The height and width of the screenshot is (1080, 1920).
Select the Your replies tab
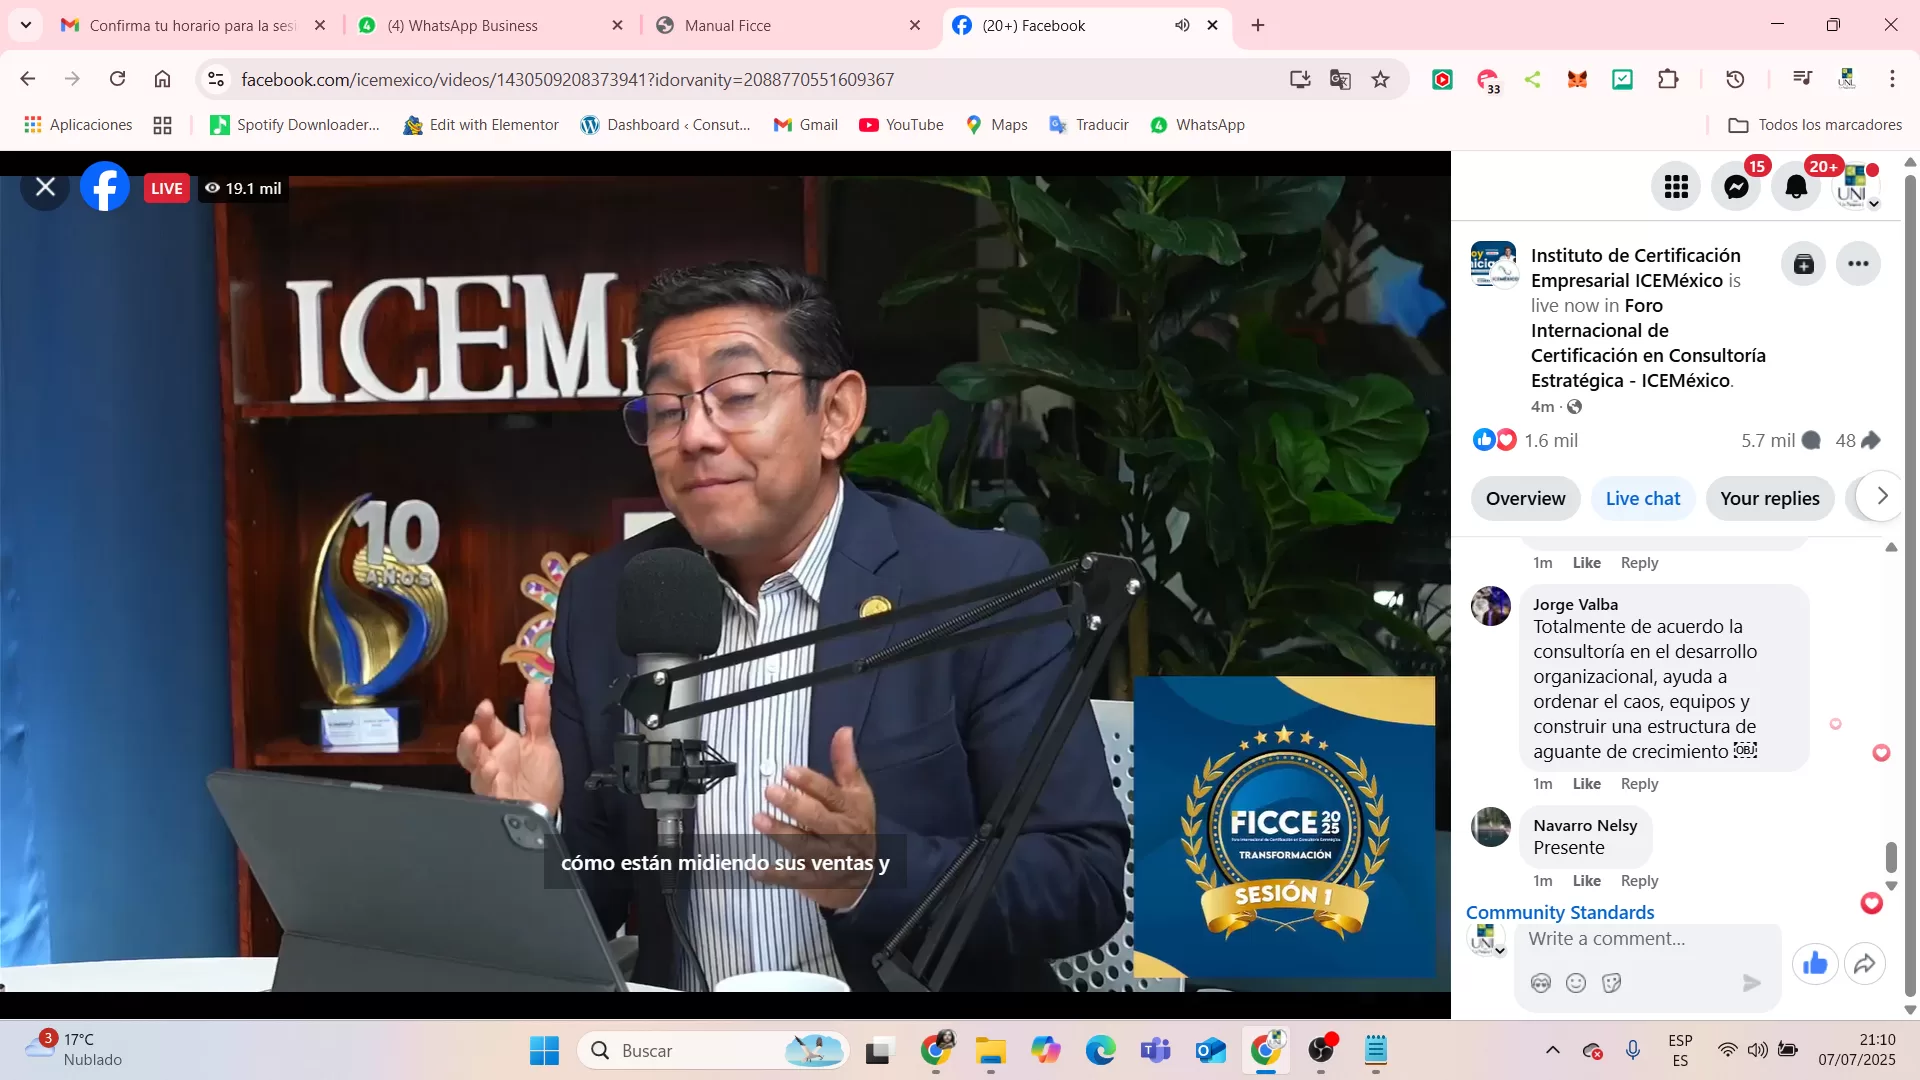point(1769,498)
